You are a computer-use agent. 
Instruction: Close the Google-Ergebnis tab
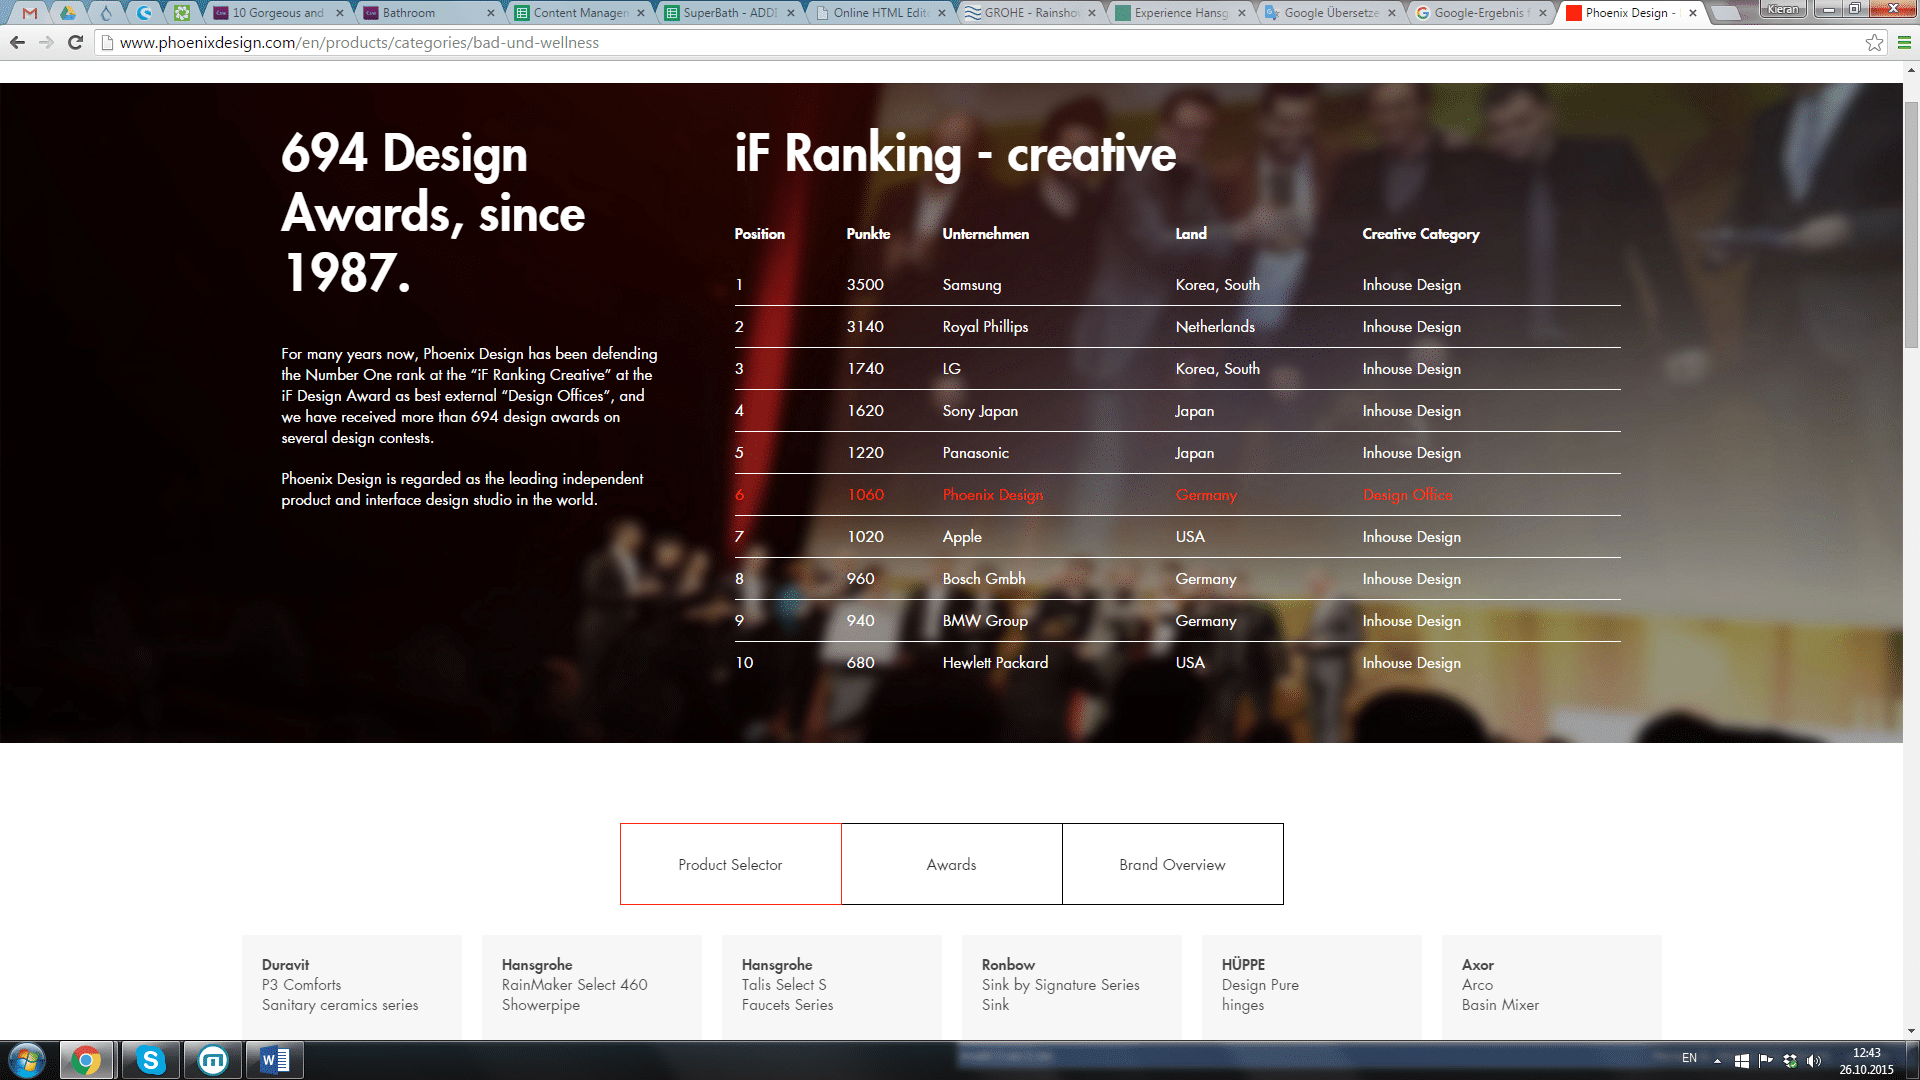(x=1542, y=13)
